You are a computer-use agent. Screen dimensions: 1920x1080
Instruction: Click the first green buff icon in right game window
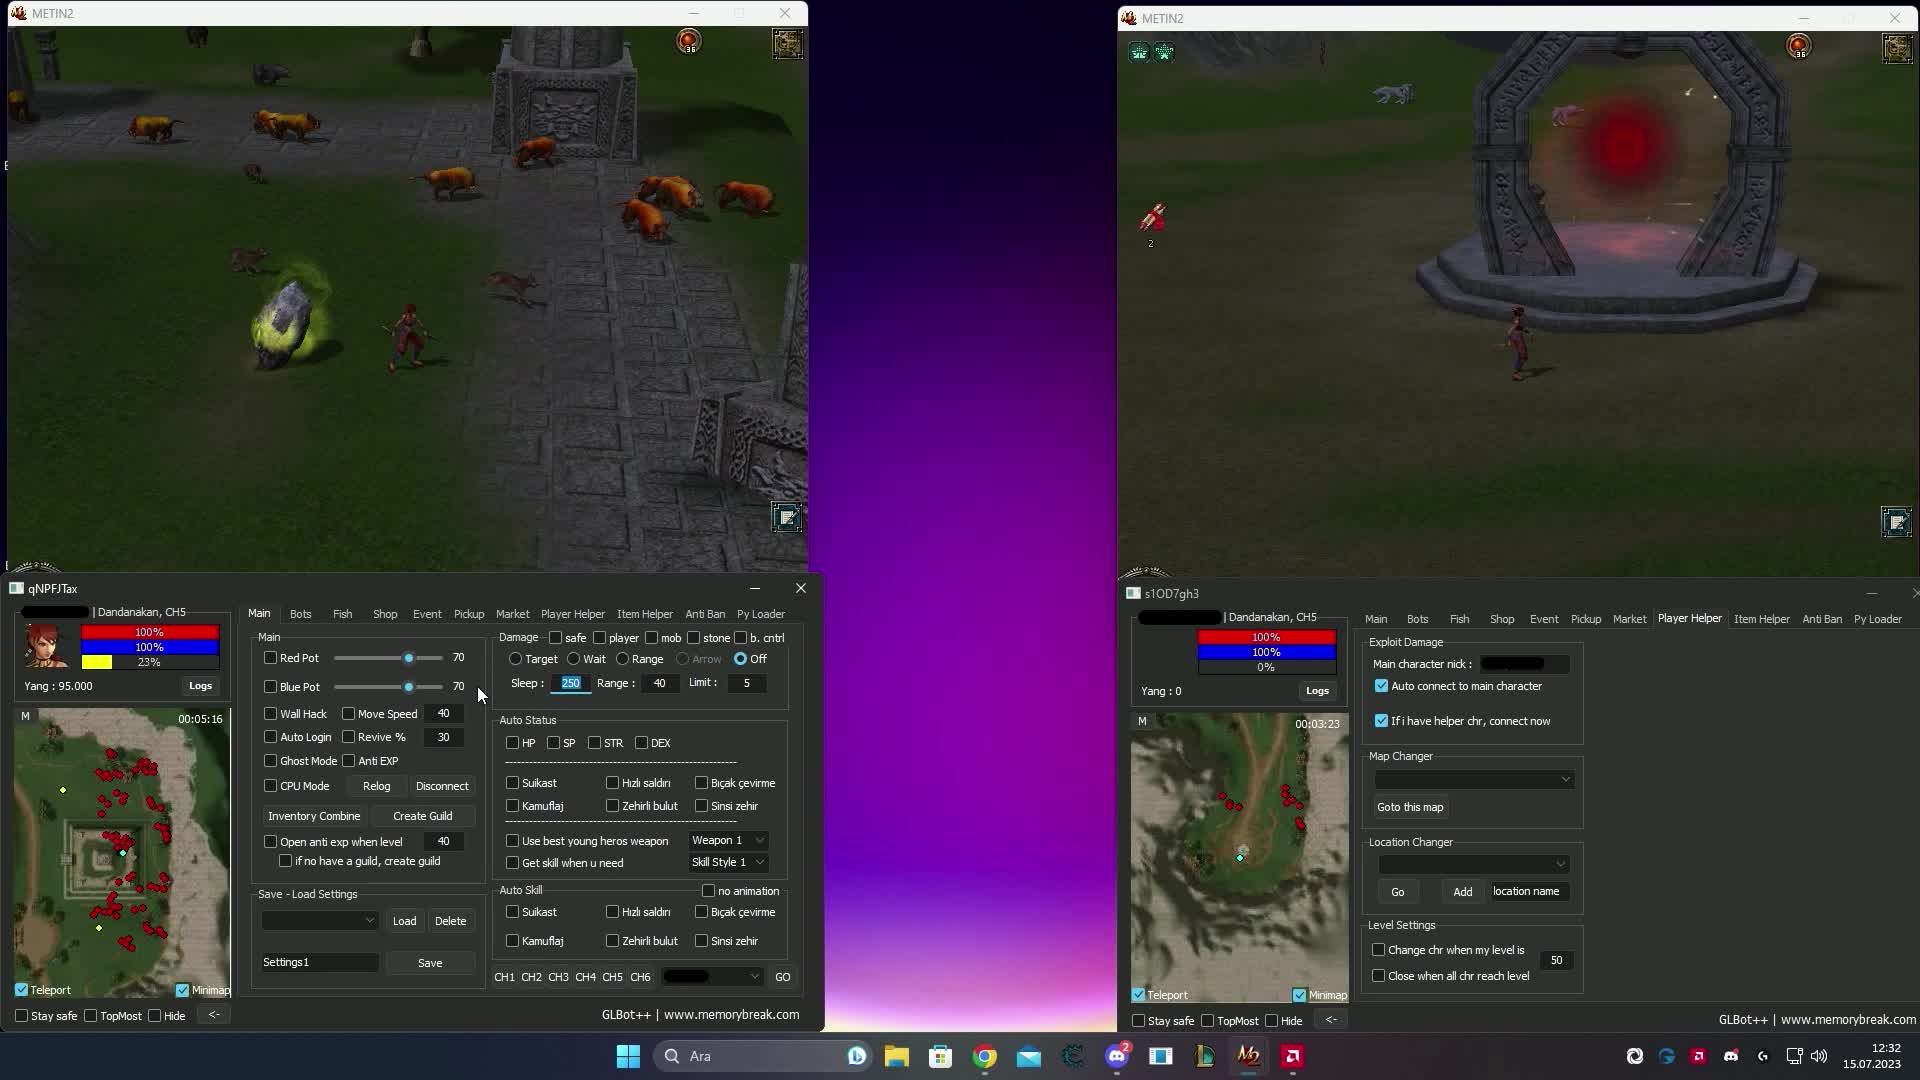(1139, 52)
